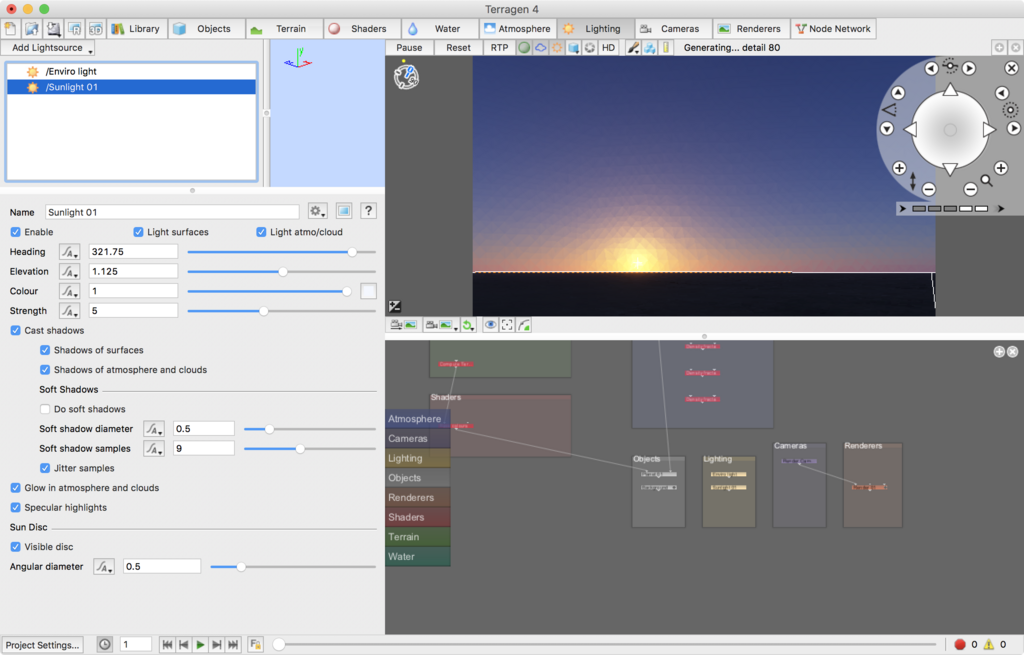Image resolution: width=1024 pixels, height=655 pixels.
Task: Click the save project disk icon
Action: (54, 29)
